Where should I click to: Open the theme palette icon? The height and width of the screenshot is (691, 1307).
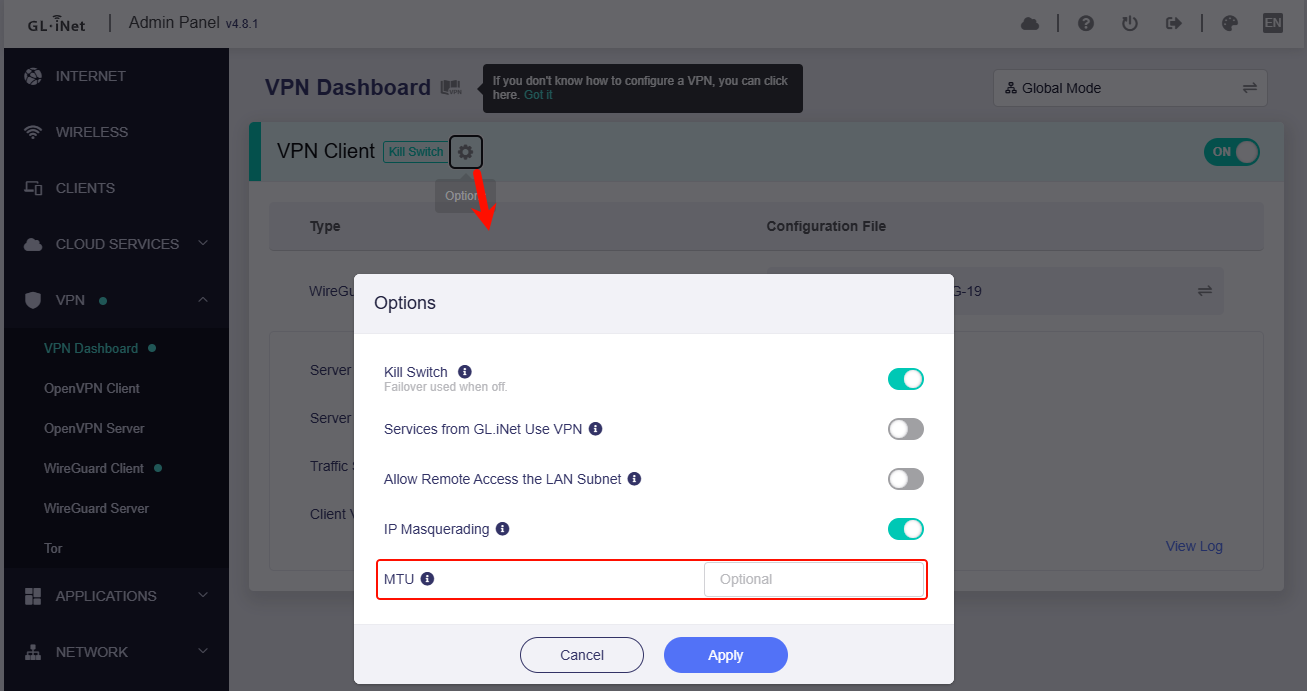pyautogui.click(x=1230, y=23)
